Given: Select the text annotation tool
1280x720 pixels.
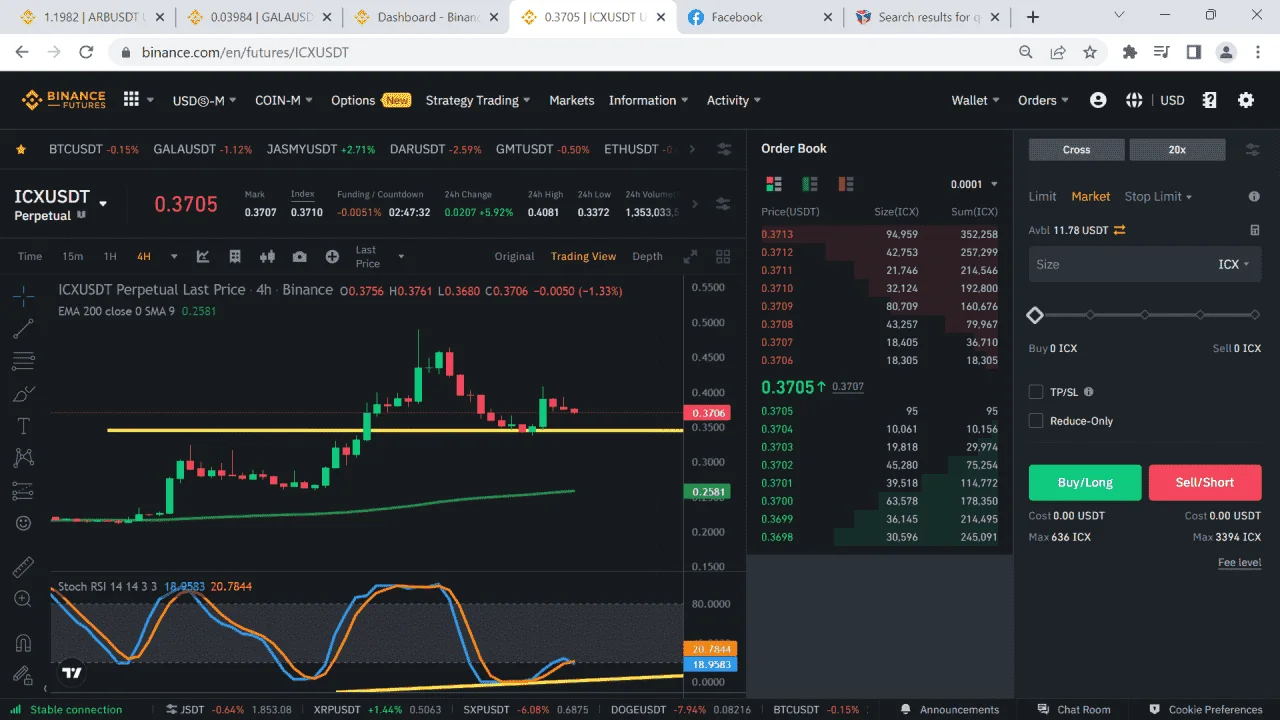Looking at the screenshot, I should [23, 426].
